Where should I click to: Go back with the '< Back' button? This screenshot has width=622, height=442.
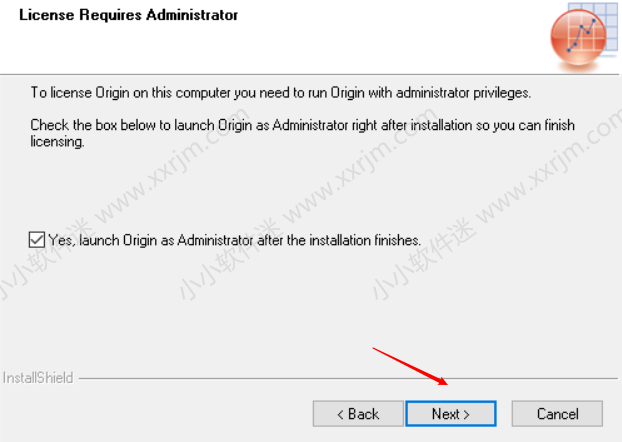[x=358, y=414]
